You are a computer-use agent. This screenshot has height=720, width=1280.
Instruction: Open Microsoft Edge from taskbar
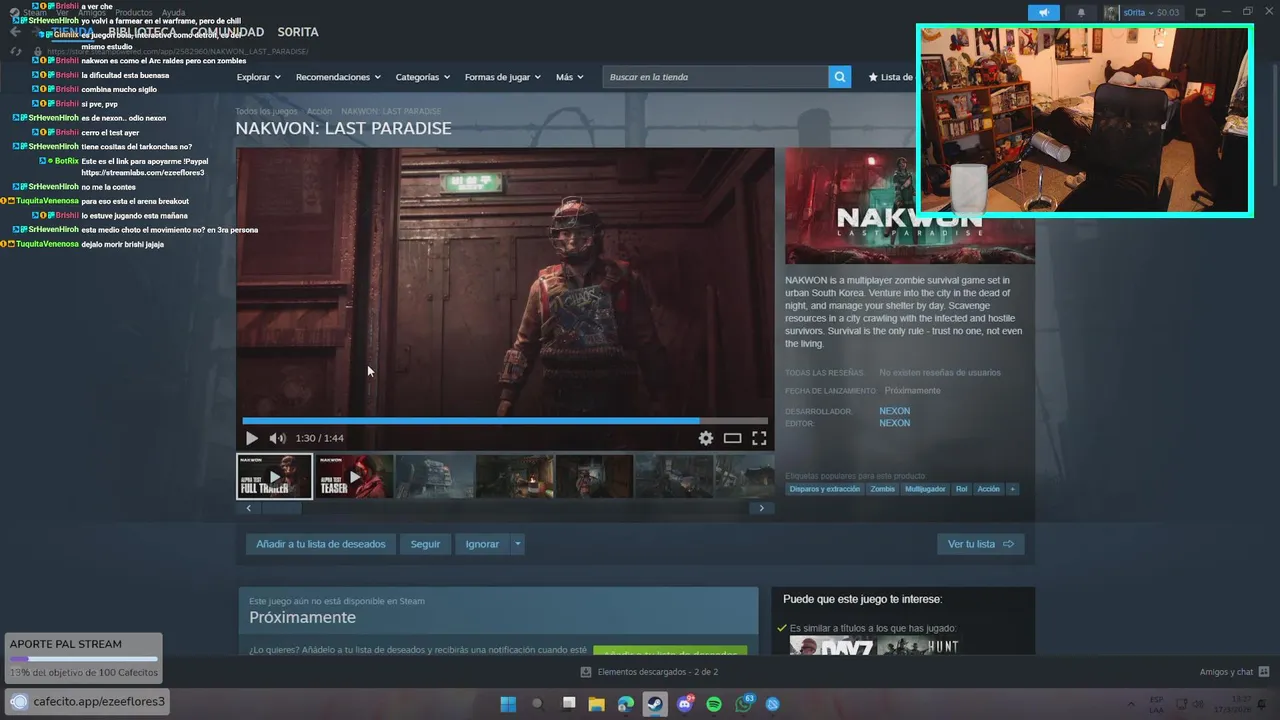[626, 704]
